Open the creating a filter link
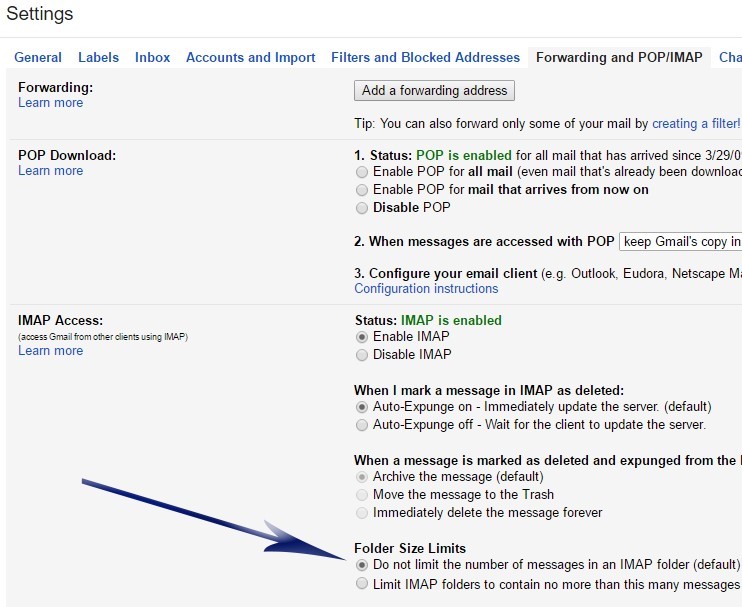Image resolution: width=742 pixels, height=607 pixels. coord(696,124)
